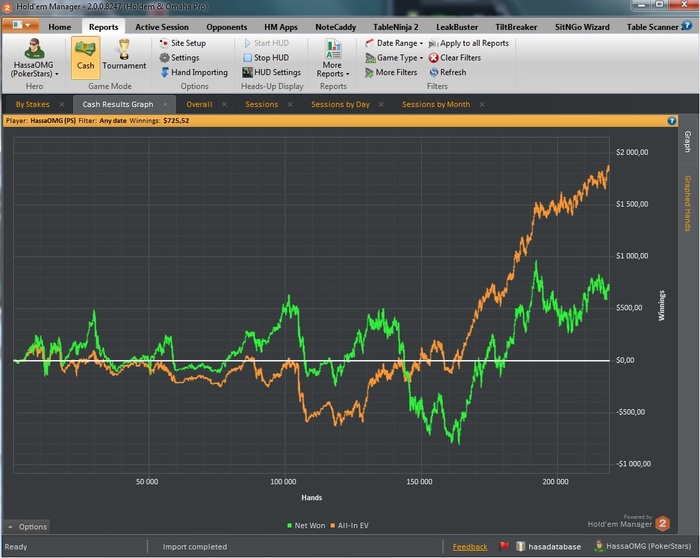The width and height of the screenshot is (700, 558).
Task: Switch to Tournament game mode
Action: 124,55
